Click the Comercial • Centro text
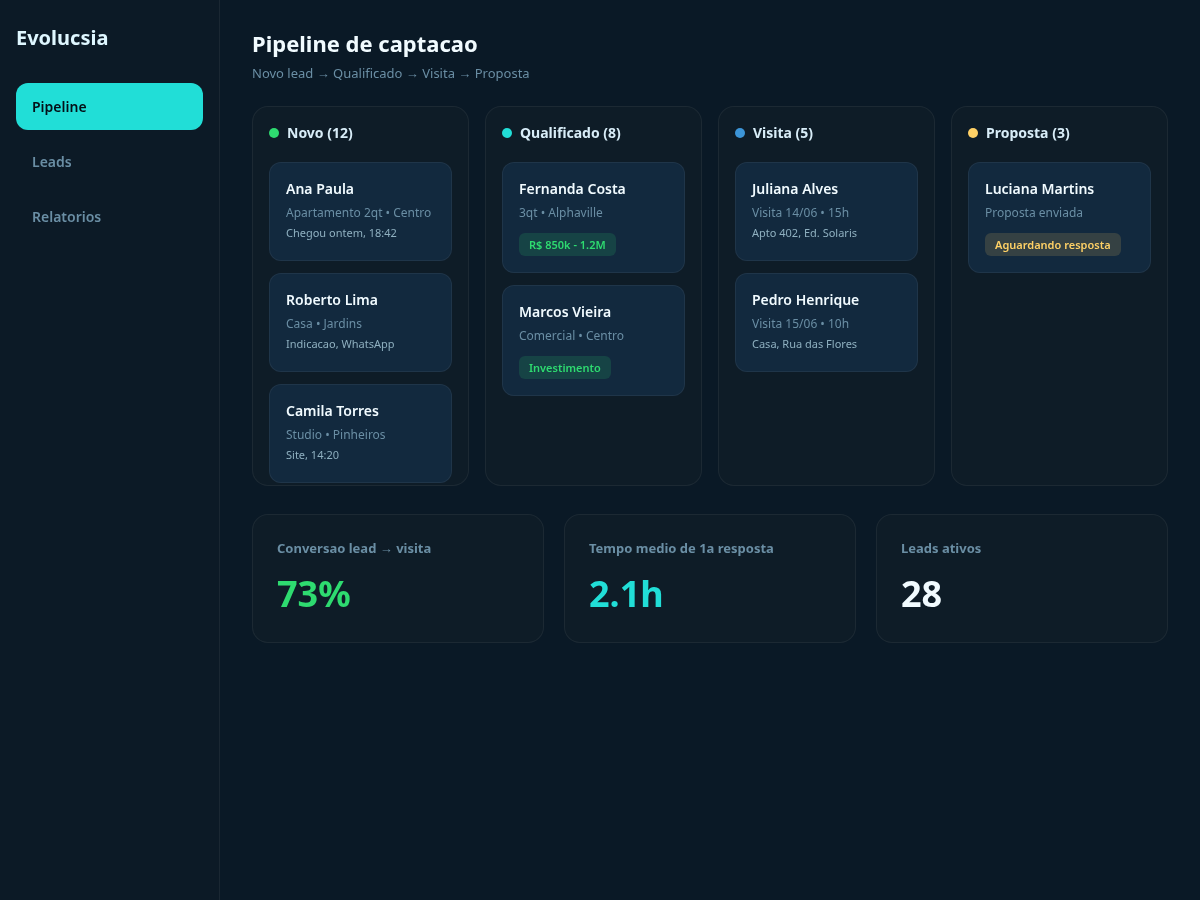Screen dimensions: 1200x900 tap(571, 336)
